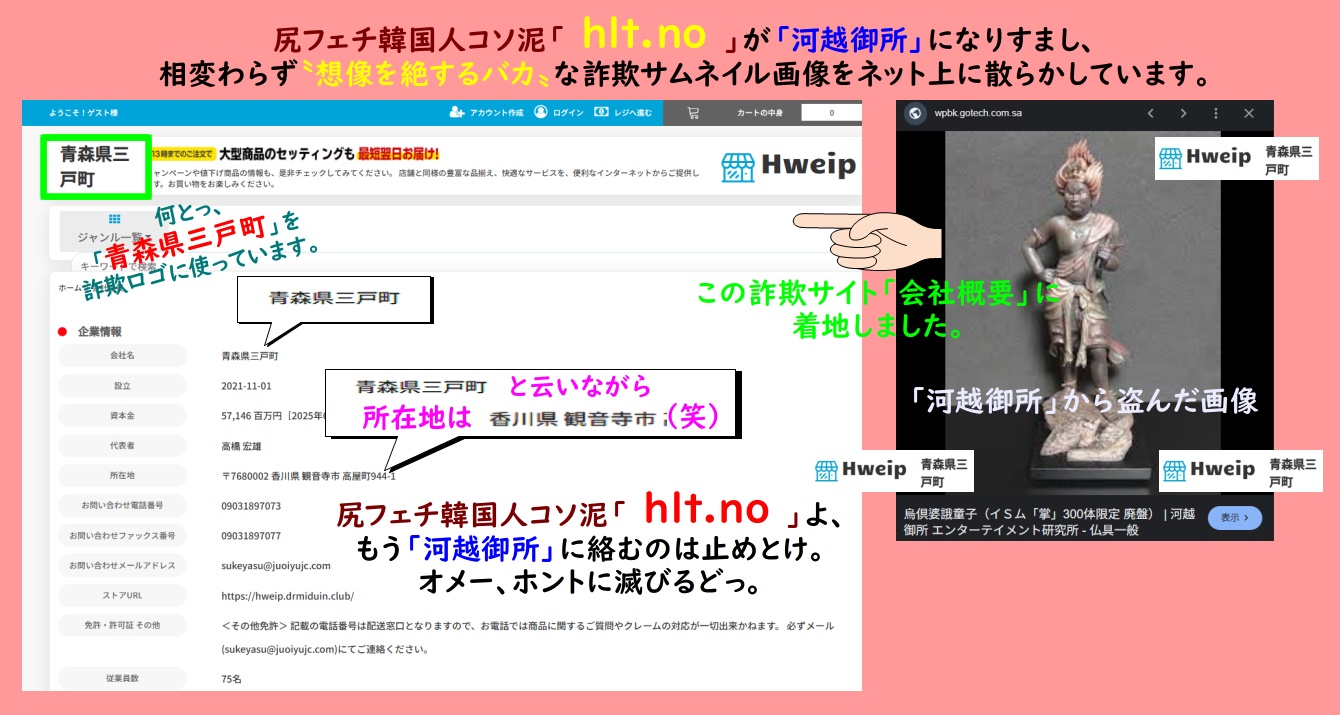1340x715 pixels.
Task: Click the カートの中身 label
Action: pos(759,113)
